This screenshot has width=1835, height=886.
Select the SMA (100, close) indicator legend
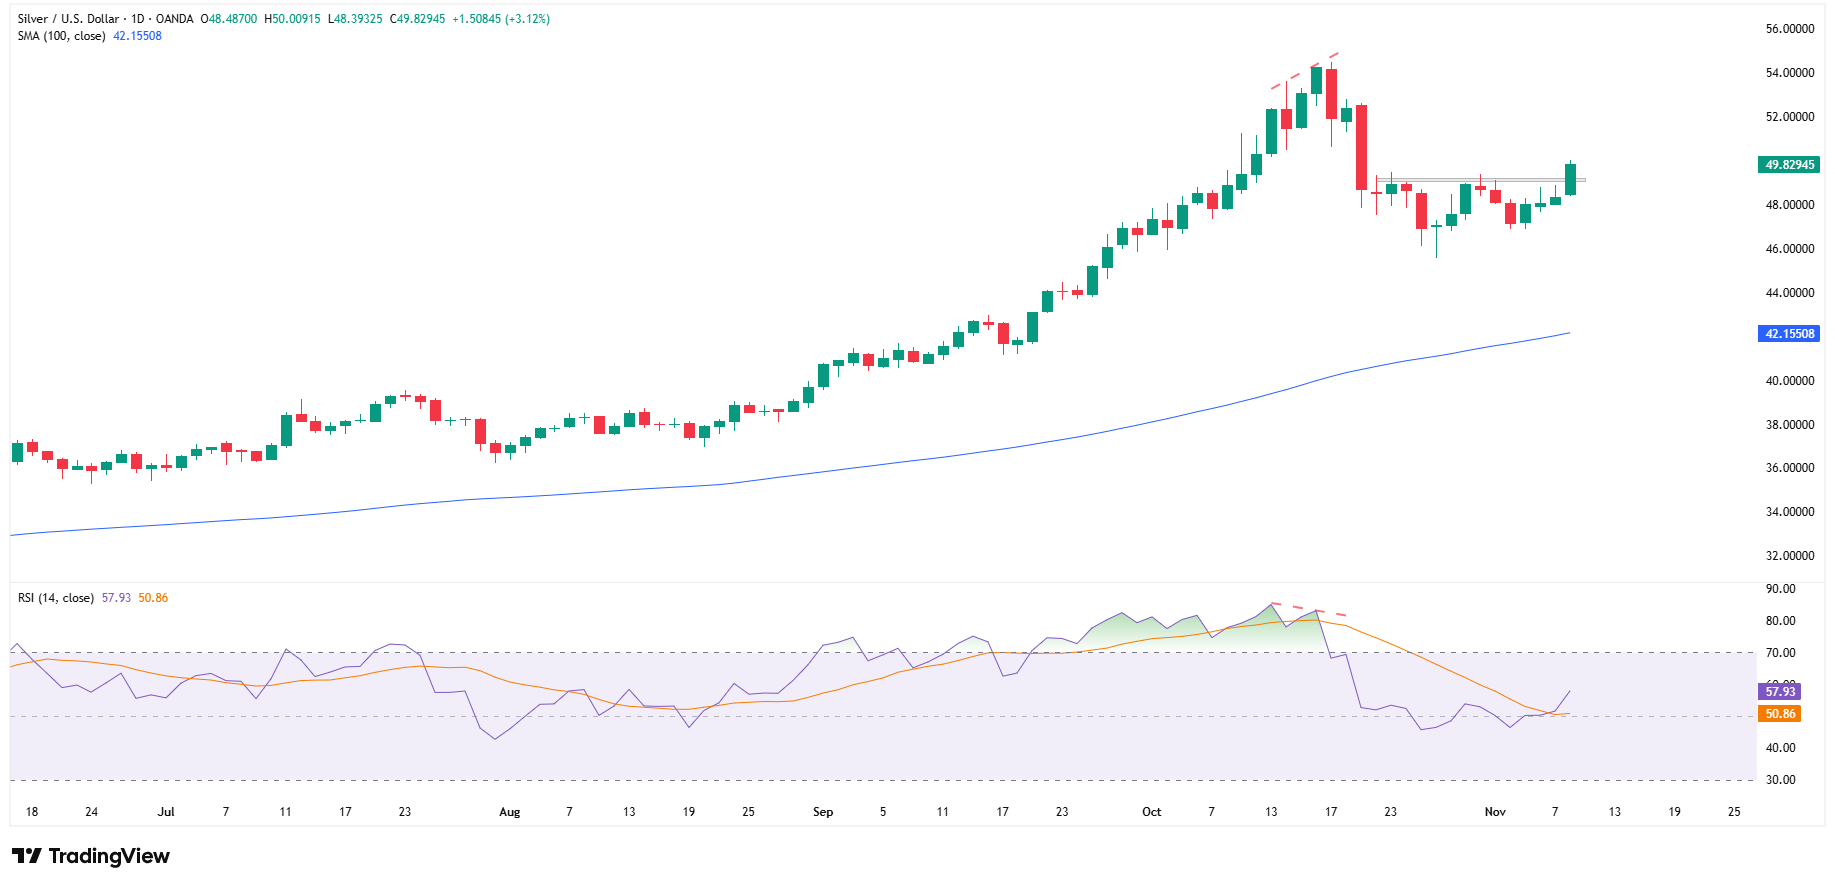[61, 36]
